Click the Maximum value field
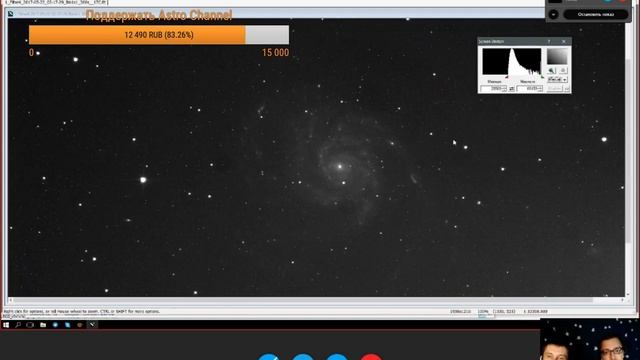Screen dimensions: 640x360 529,89
